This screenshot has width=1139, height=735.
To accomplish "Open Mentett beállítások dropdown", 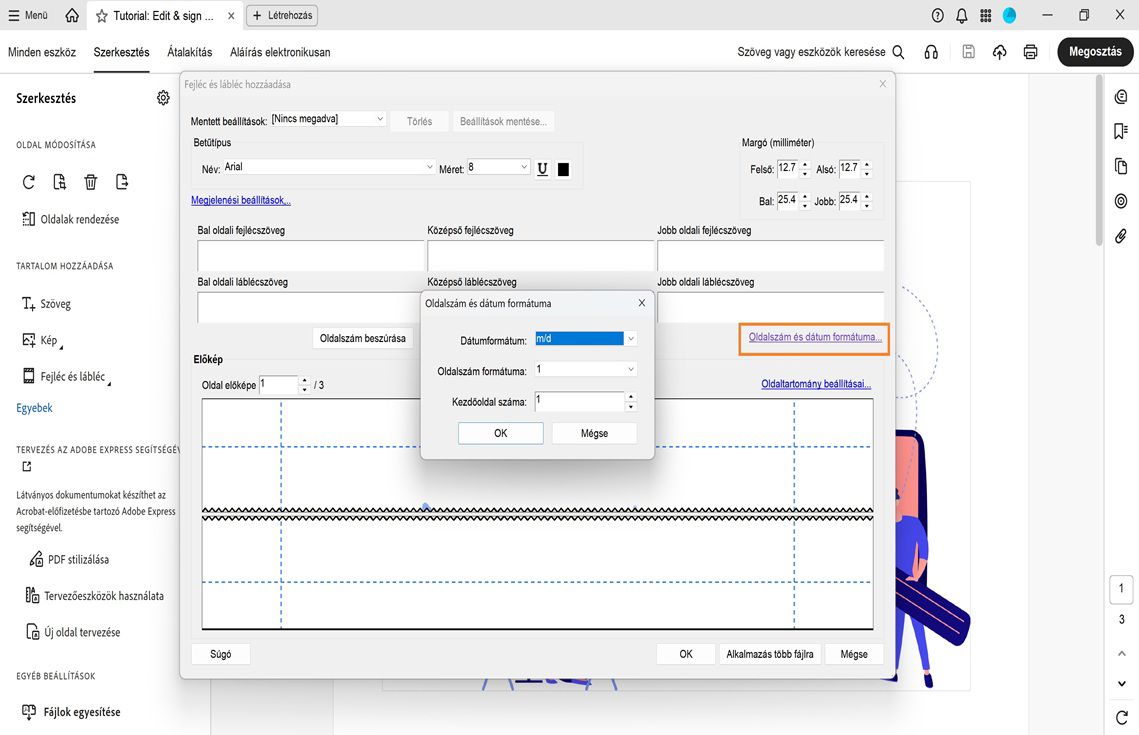I will click(x=328, y=119).
